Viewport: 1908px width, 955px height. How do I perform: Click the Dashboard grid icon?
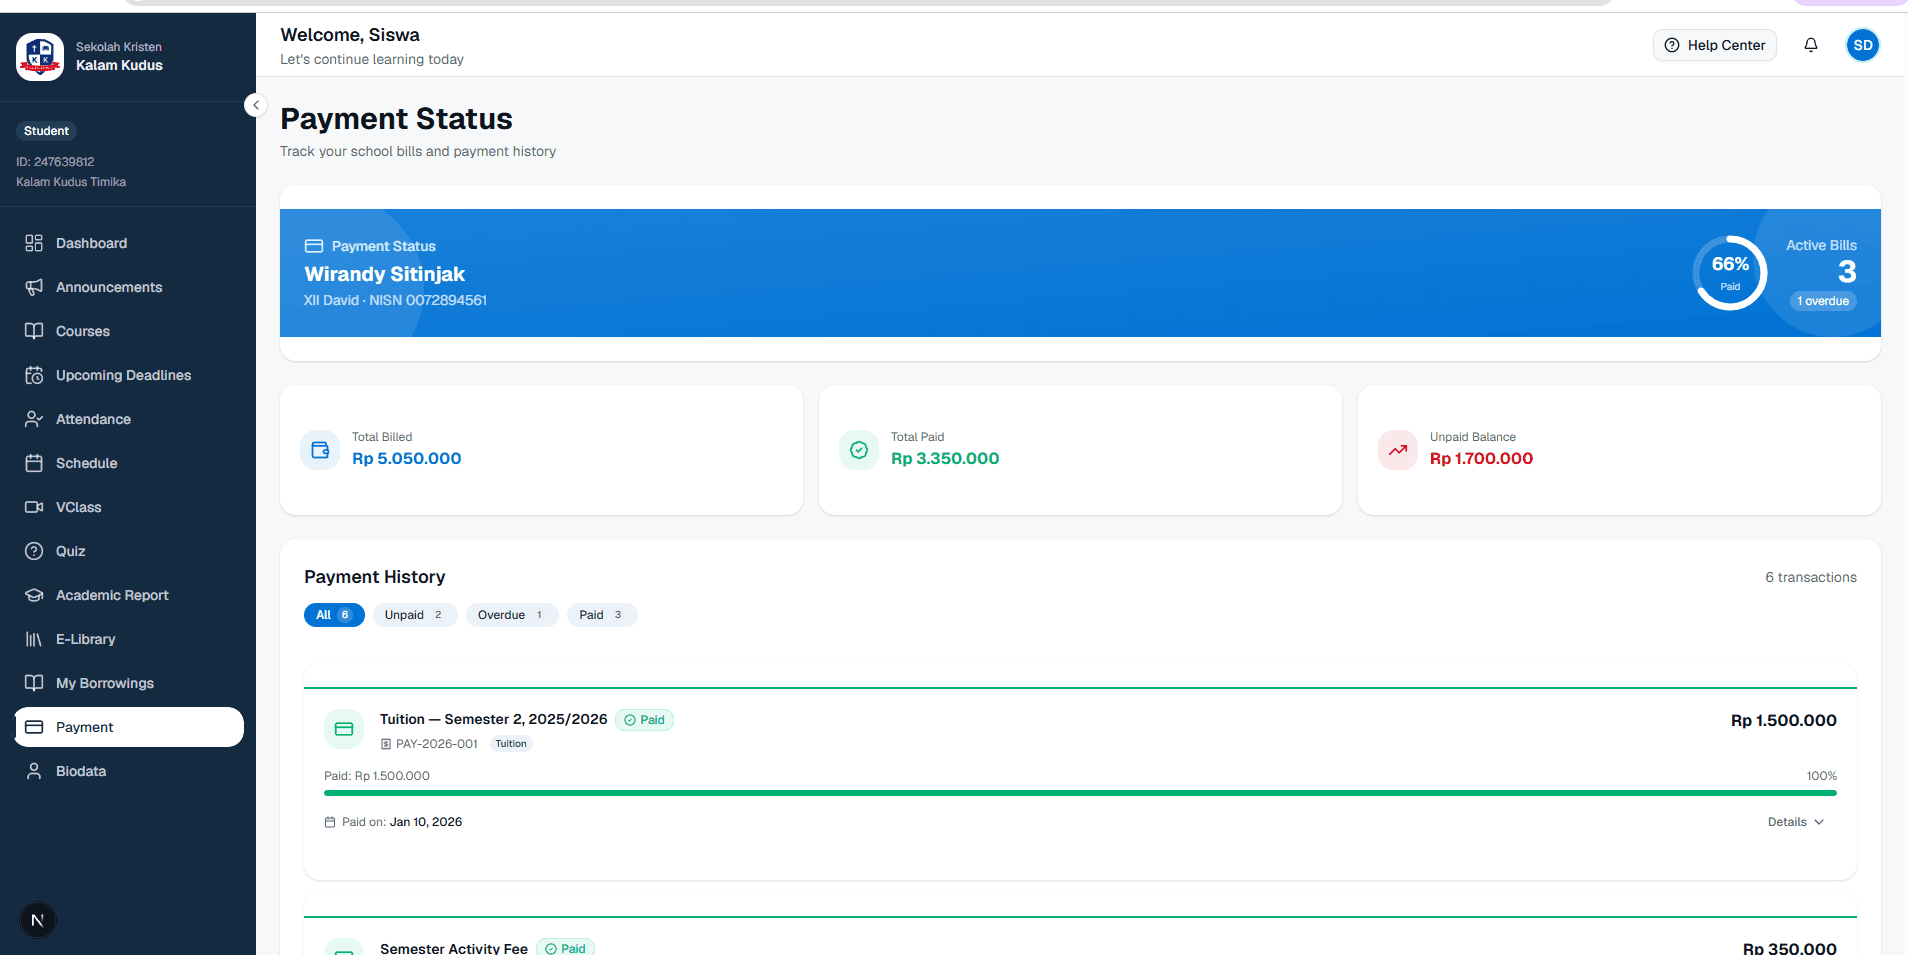(34, 243)
